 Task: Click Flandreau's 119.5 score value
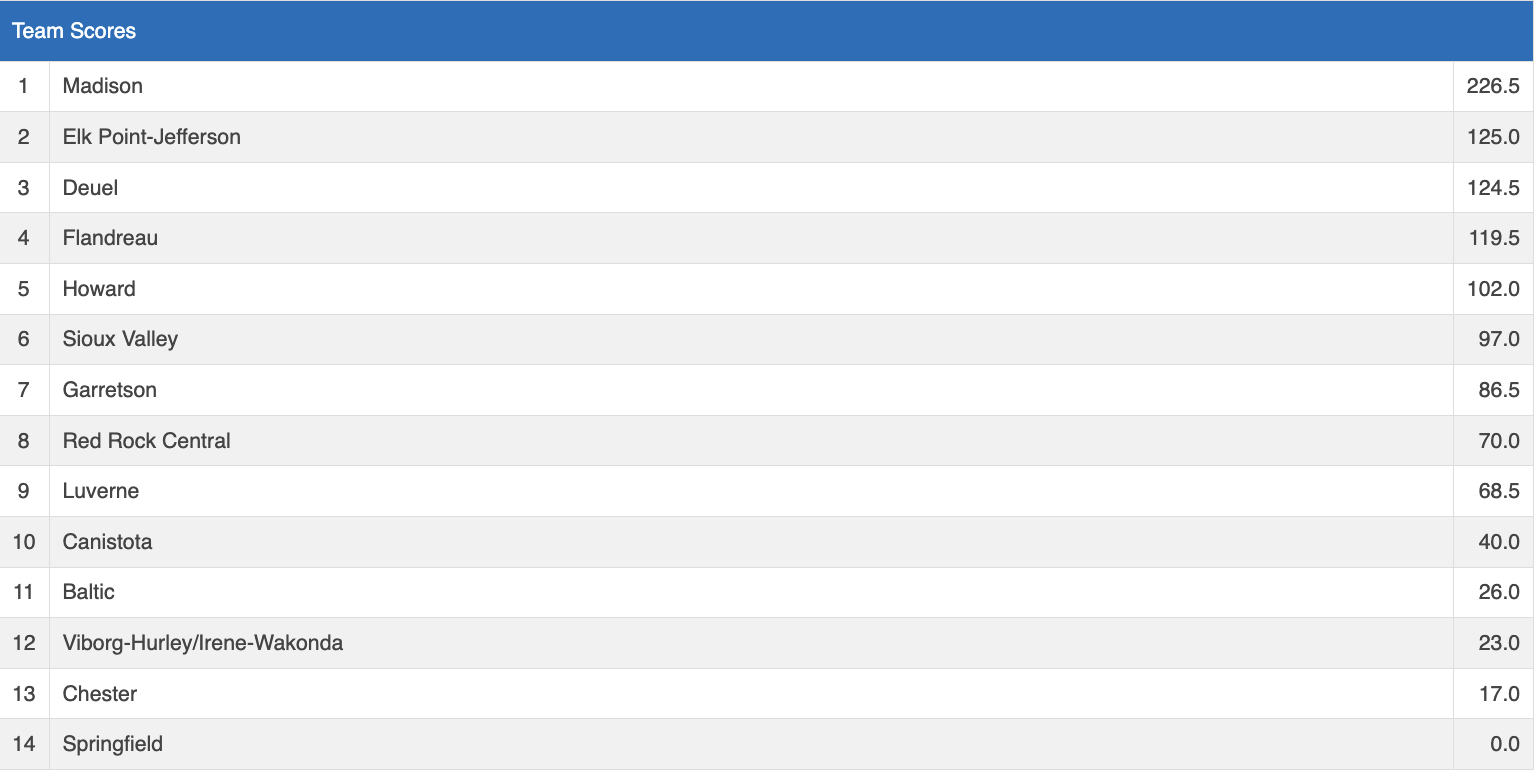pyautogui.click(x=1493, y=238)
